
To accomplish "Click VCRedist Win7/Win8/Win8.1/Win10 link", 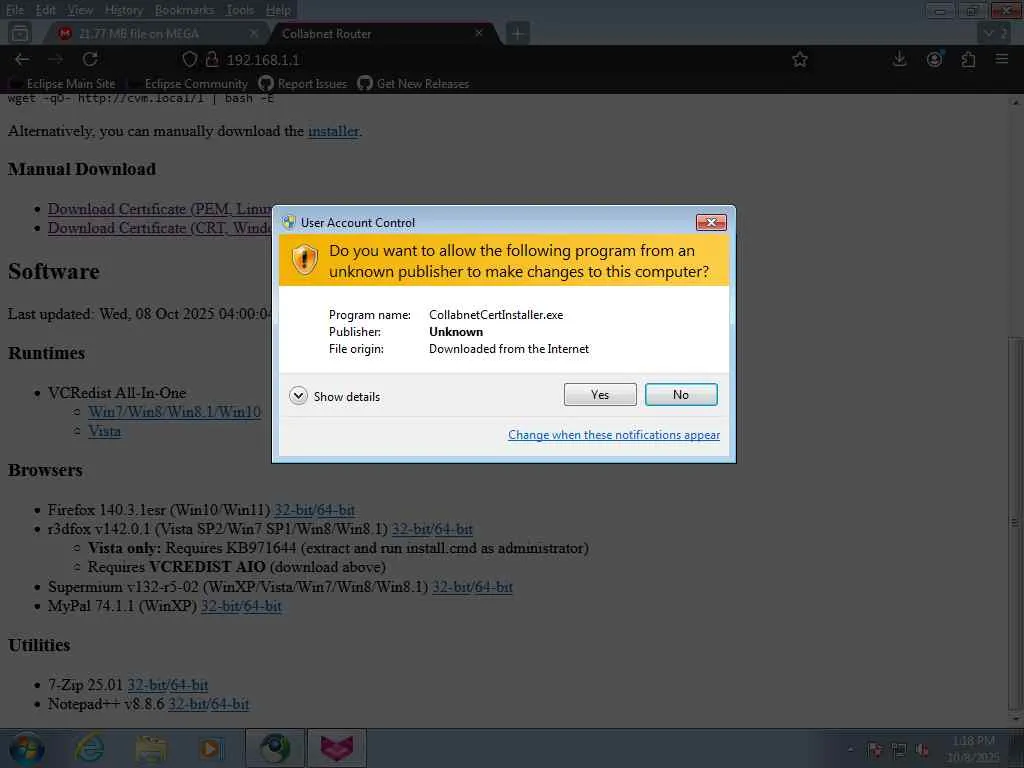I will [x=174, y=412].
